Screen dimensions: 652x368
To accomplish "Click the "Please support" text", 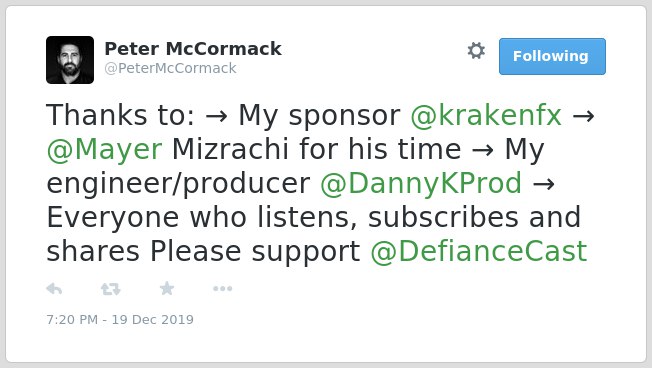I will pyautogui.click(x=255, y=252).
